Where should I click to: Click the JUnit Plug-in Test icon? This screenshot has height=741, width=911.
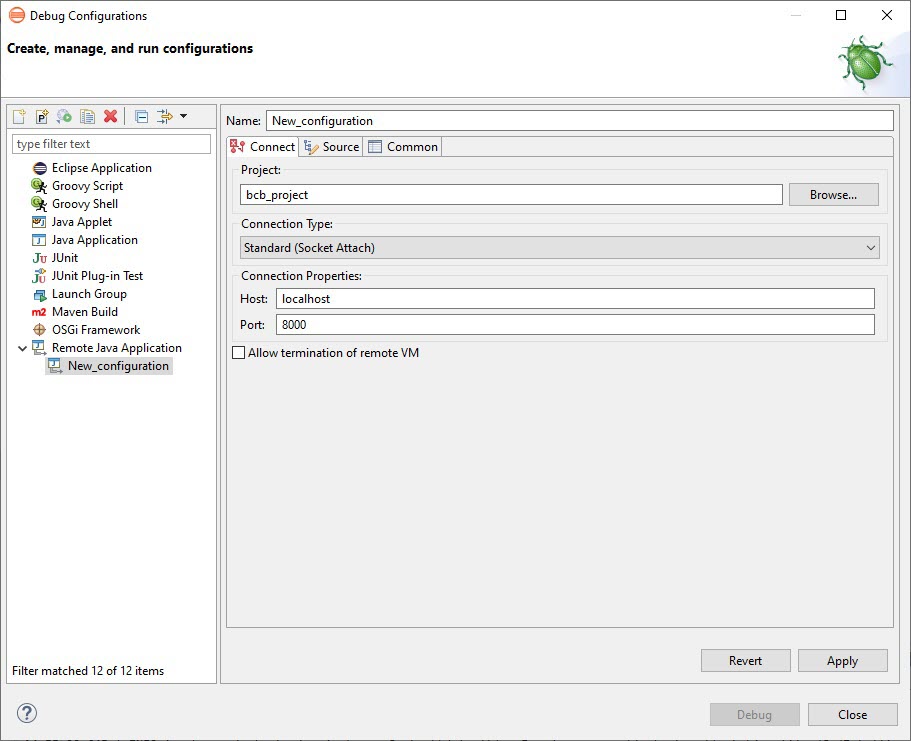[x=39, y=276]
